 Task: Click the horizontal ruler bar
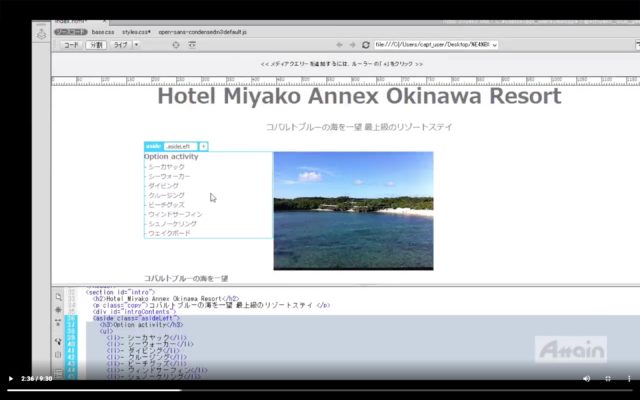(x=345, y=80)
